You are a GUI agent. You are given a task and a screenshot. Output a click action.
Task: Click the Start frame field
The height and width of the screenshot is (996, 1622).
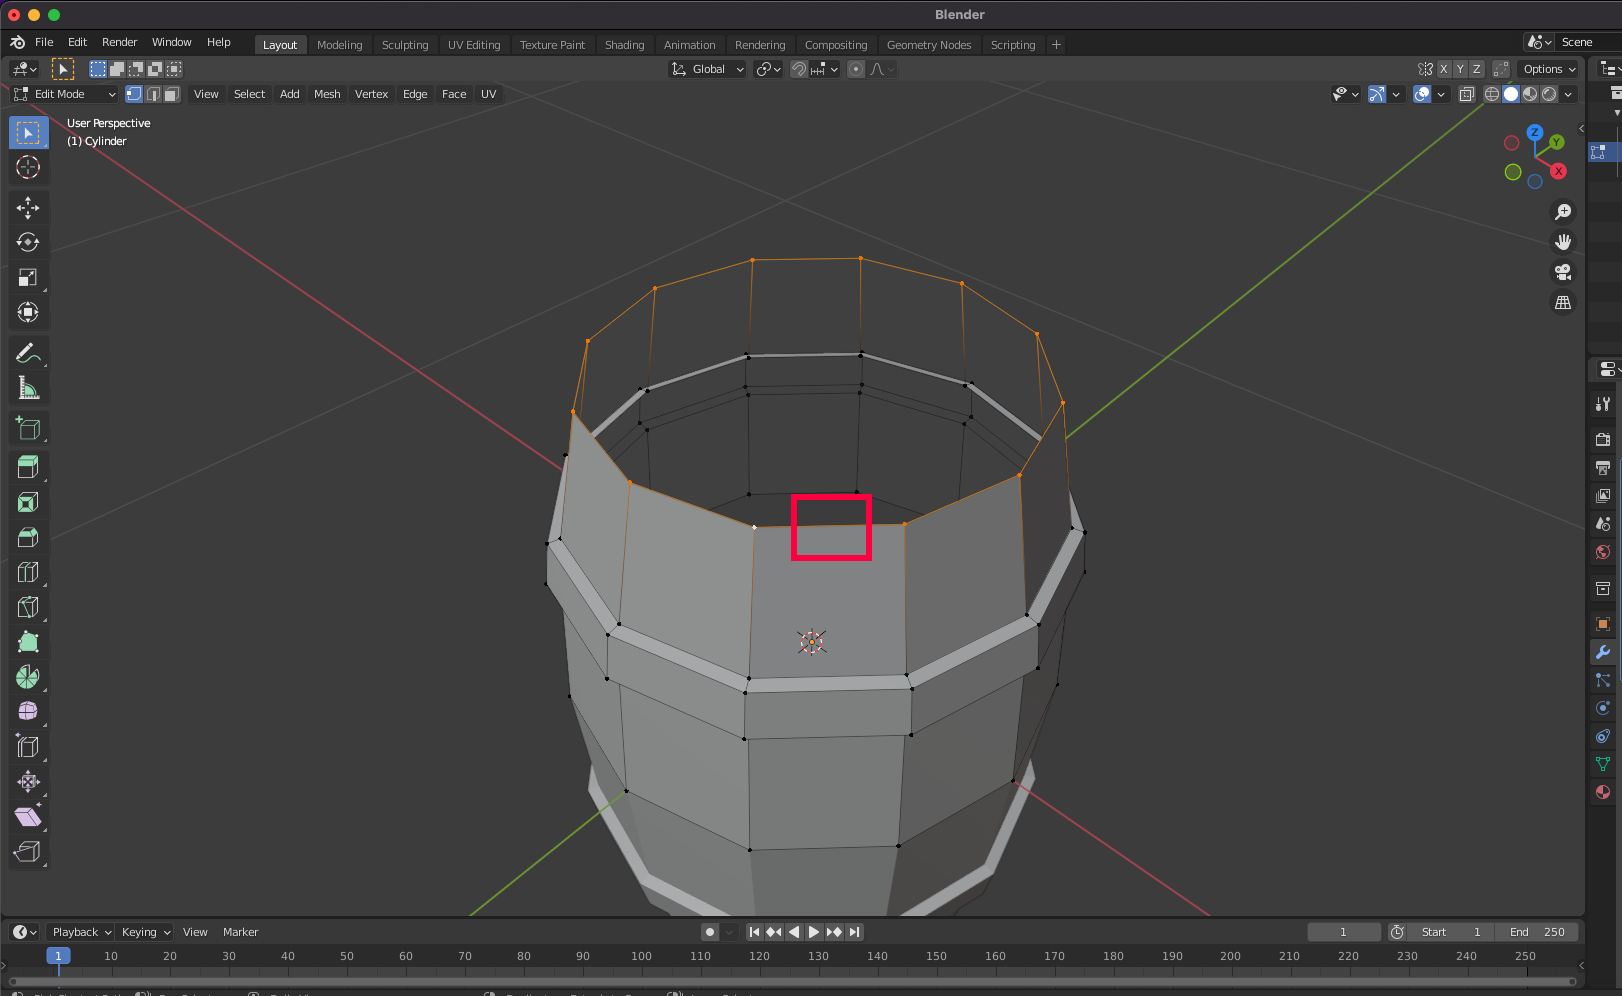[1451, 932]
